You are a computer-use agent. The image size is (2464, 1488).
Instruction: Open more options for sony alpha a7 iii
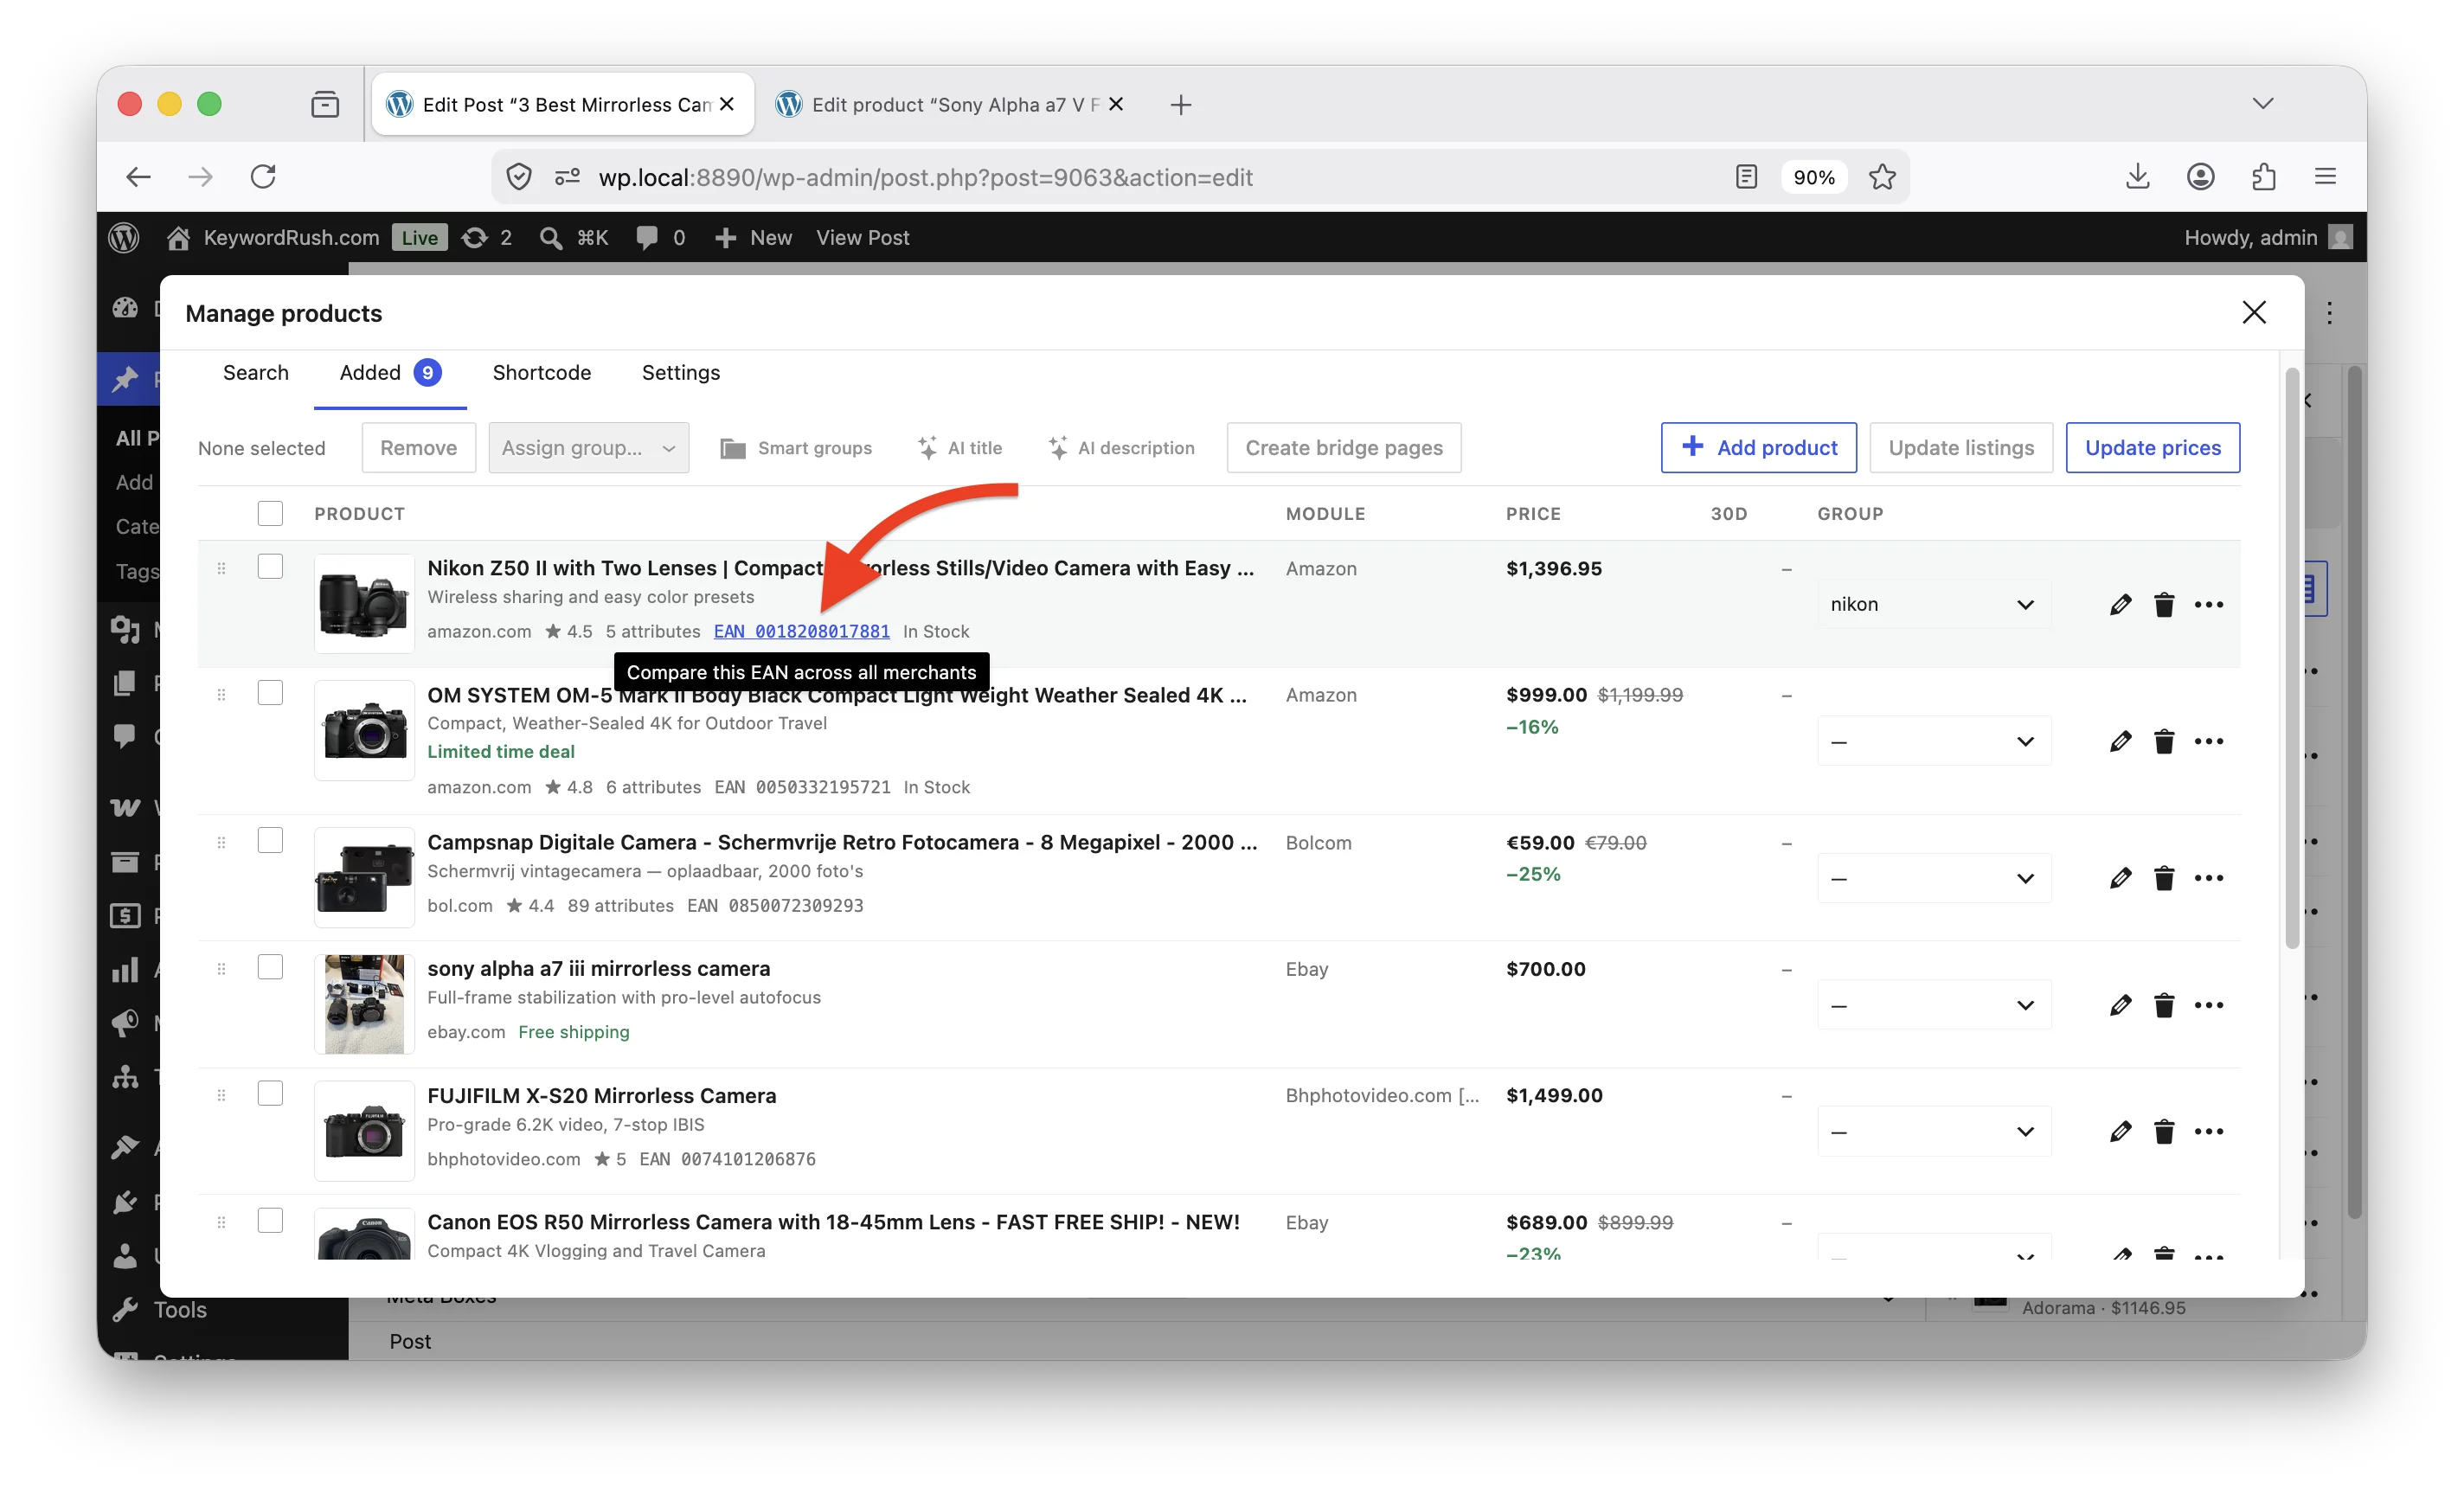(x=2208, y=1005)
